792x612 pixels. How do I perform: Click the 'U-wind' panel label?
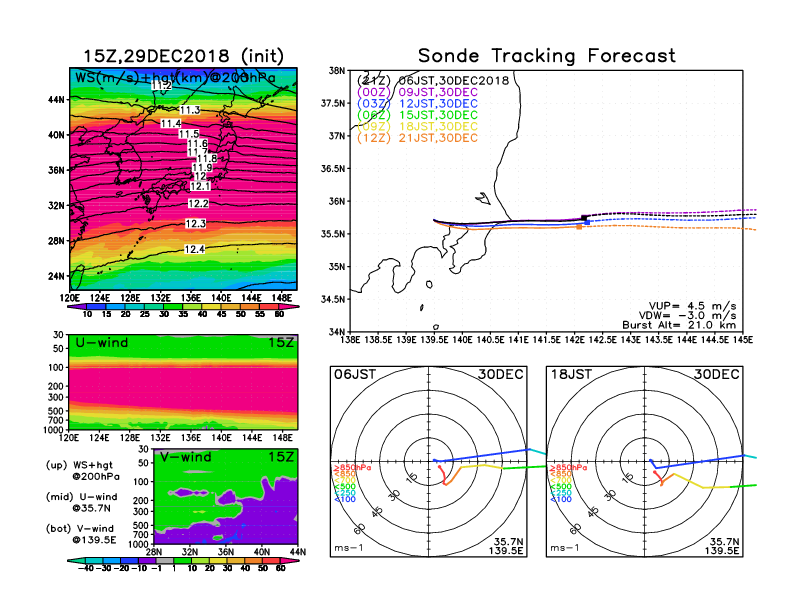pos(102,343)
